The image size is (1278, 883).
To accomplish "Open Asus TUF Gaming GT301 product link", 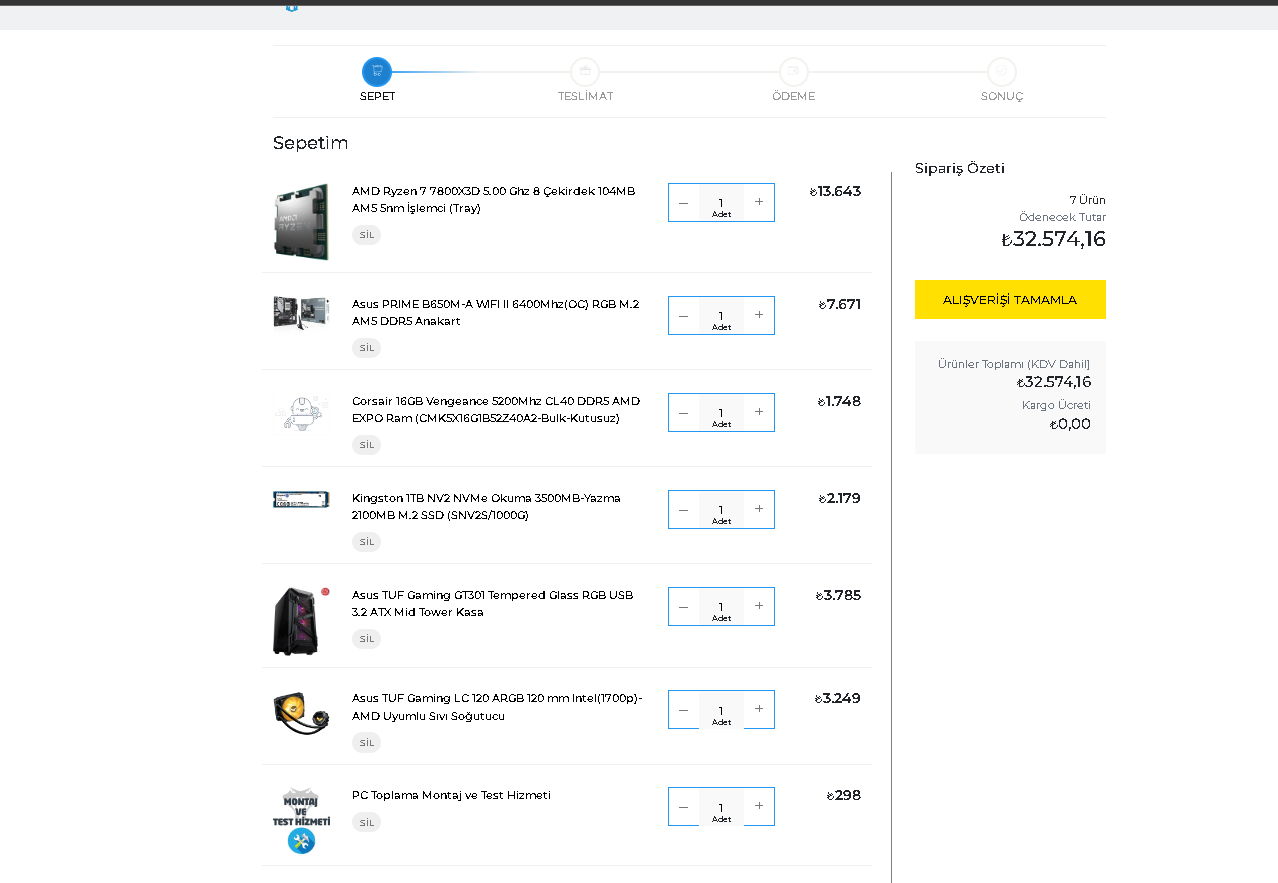I will coord(493,603).
